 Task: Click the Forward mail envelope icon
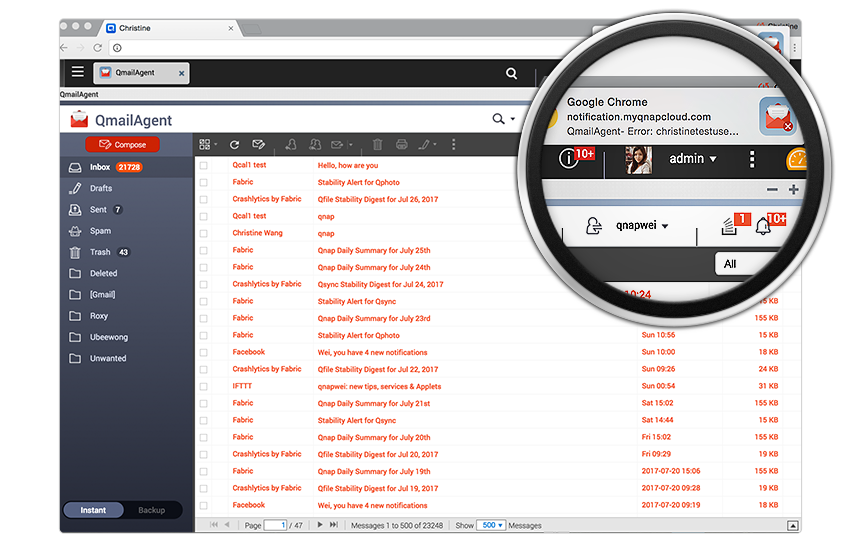(x=337, y=145)
